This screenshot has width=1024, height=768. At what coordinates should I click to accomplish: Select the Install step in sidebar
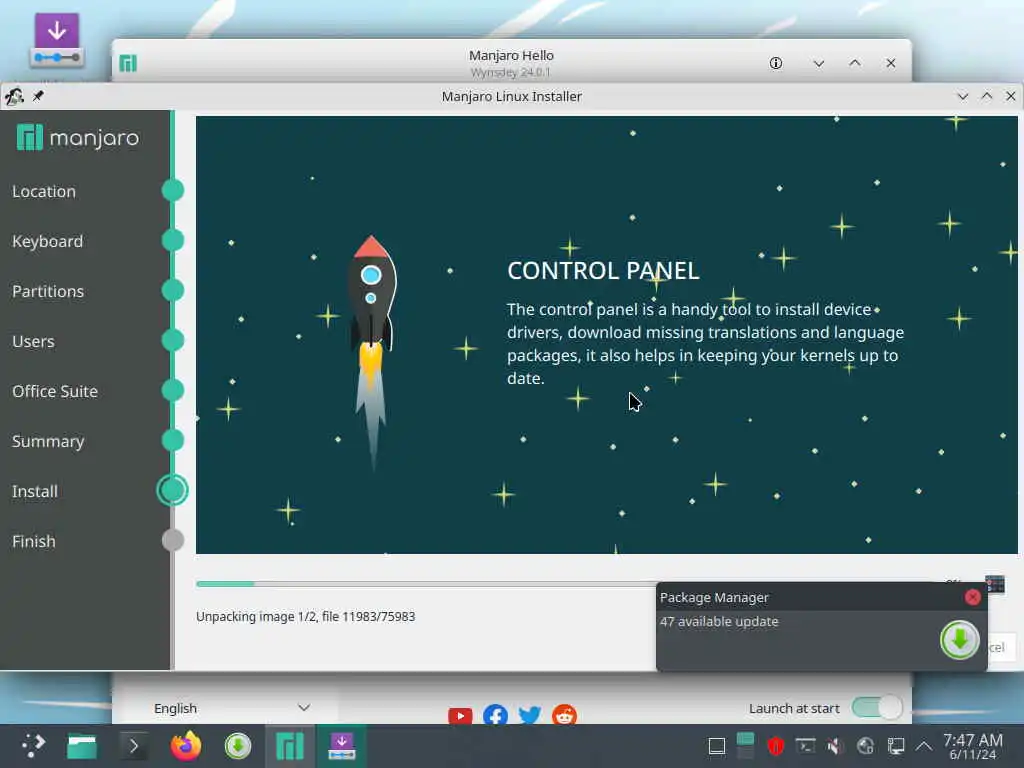point(35,491)
